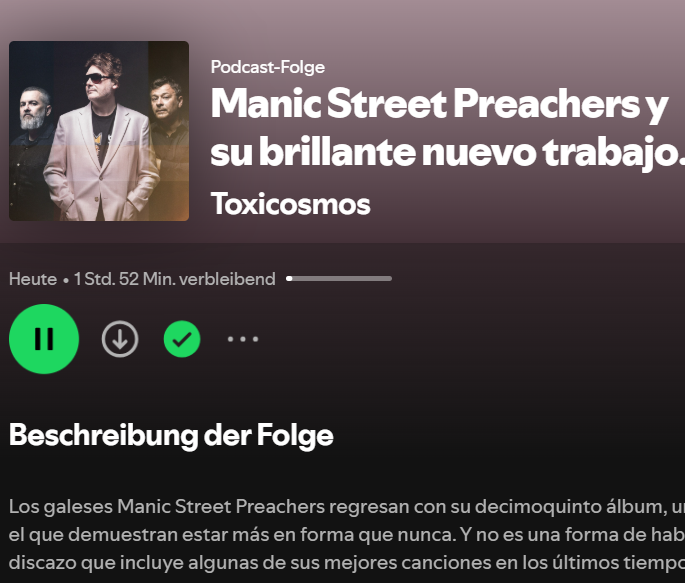685x583 pixels.
Task: Click the white progress handle dot
Action: pyautogui.click(x=289, y=279)
